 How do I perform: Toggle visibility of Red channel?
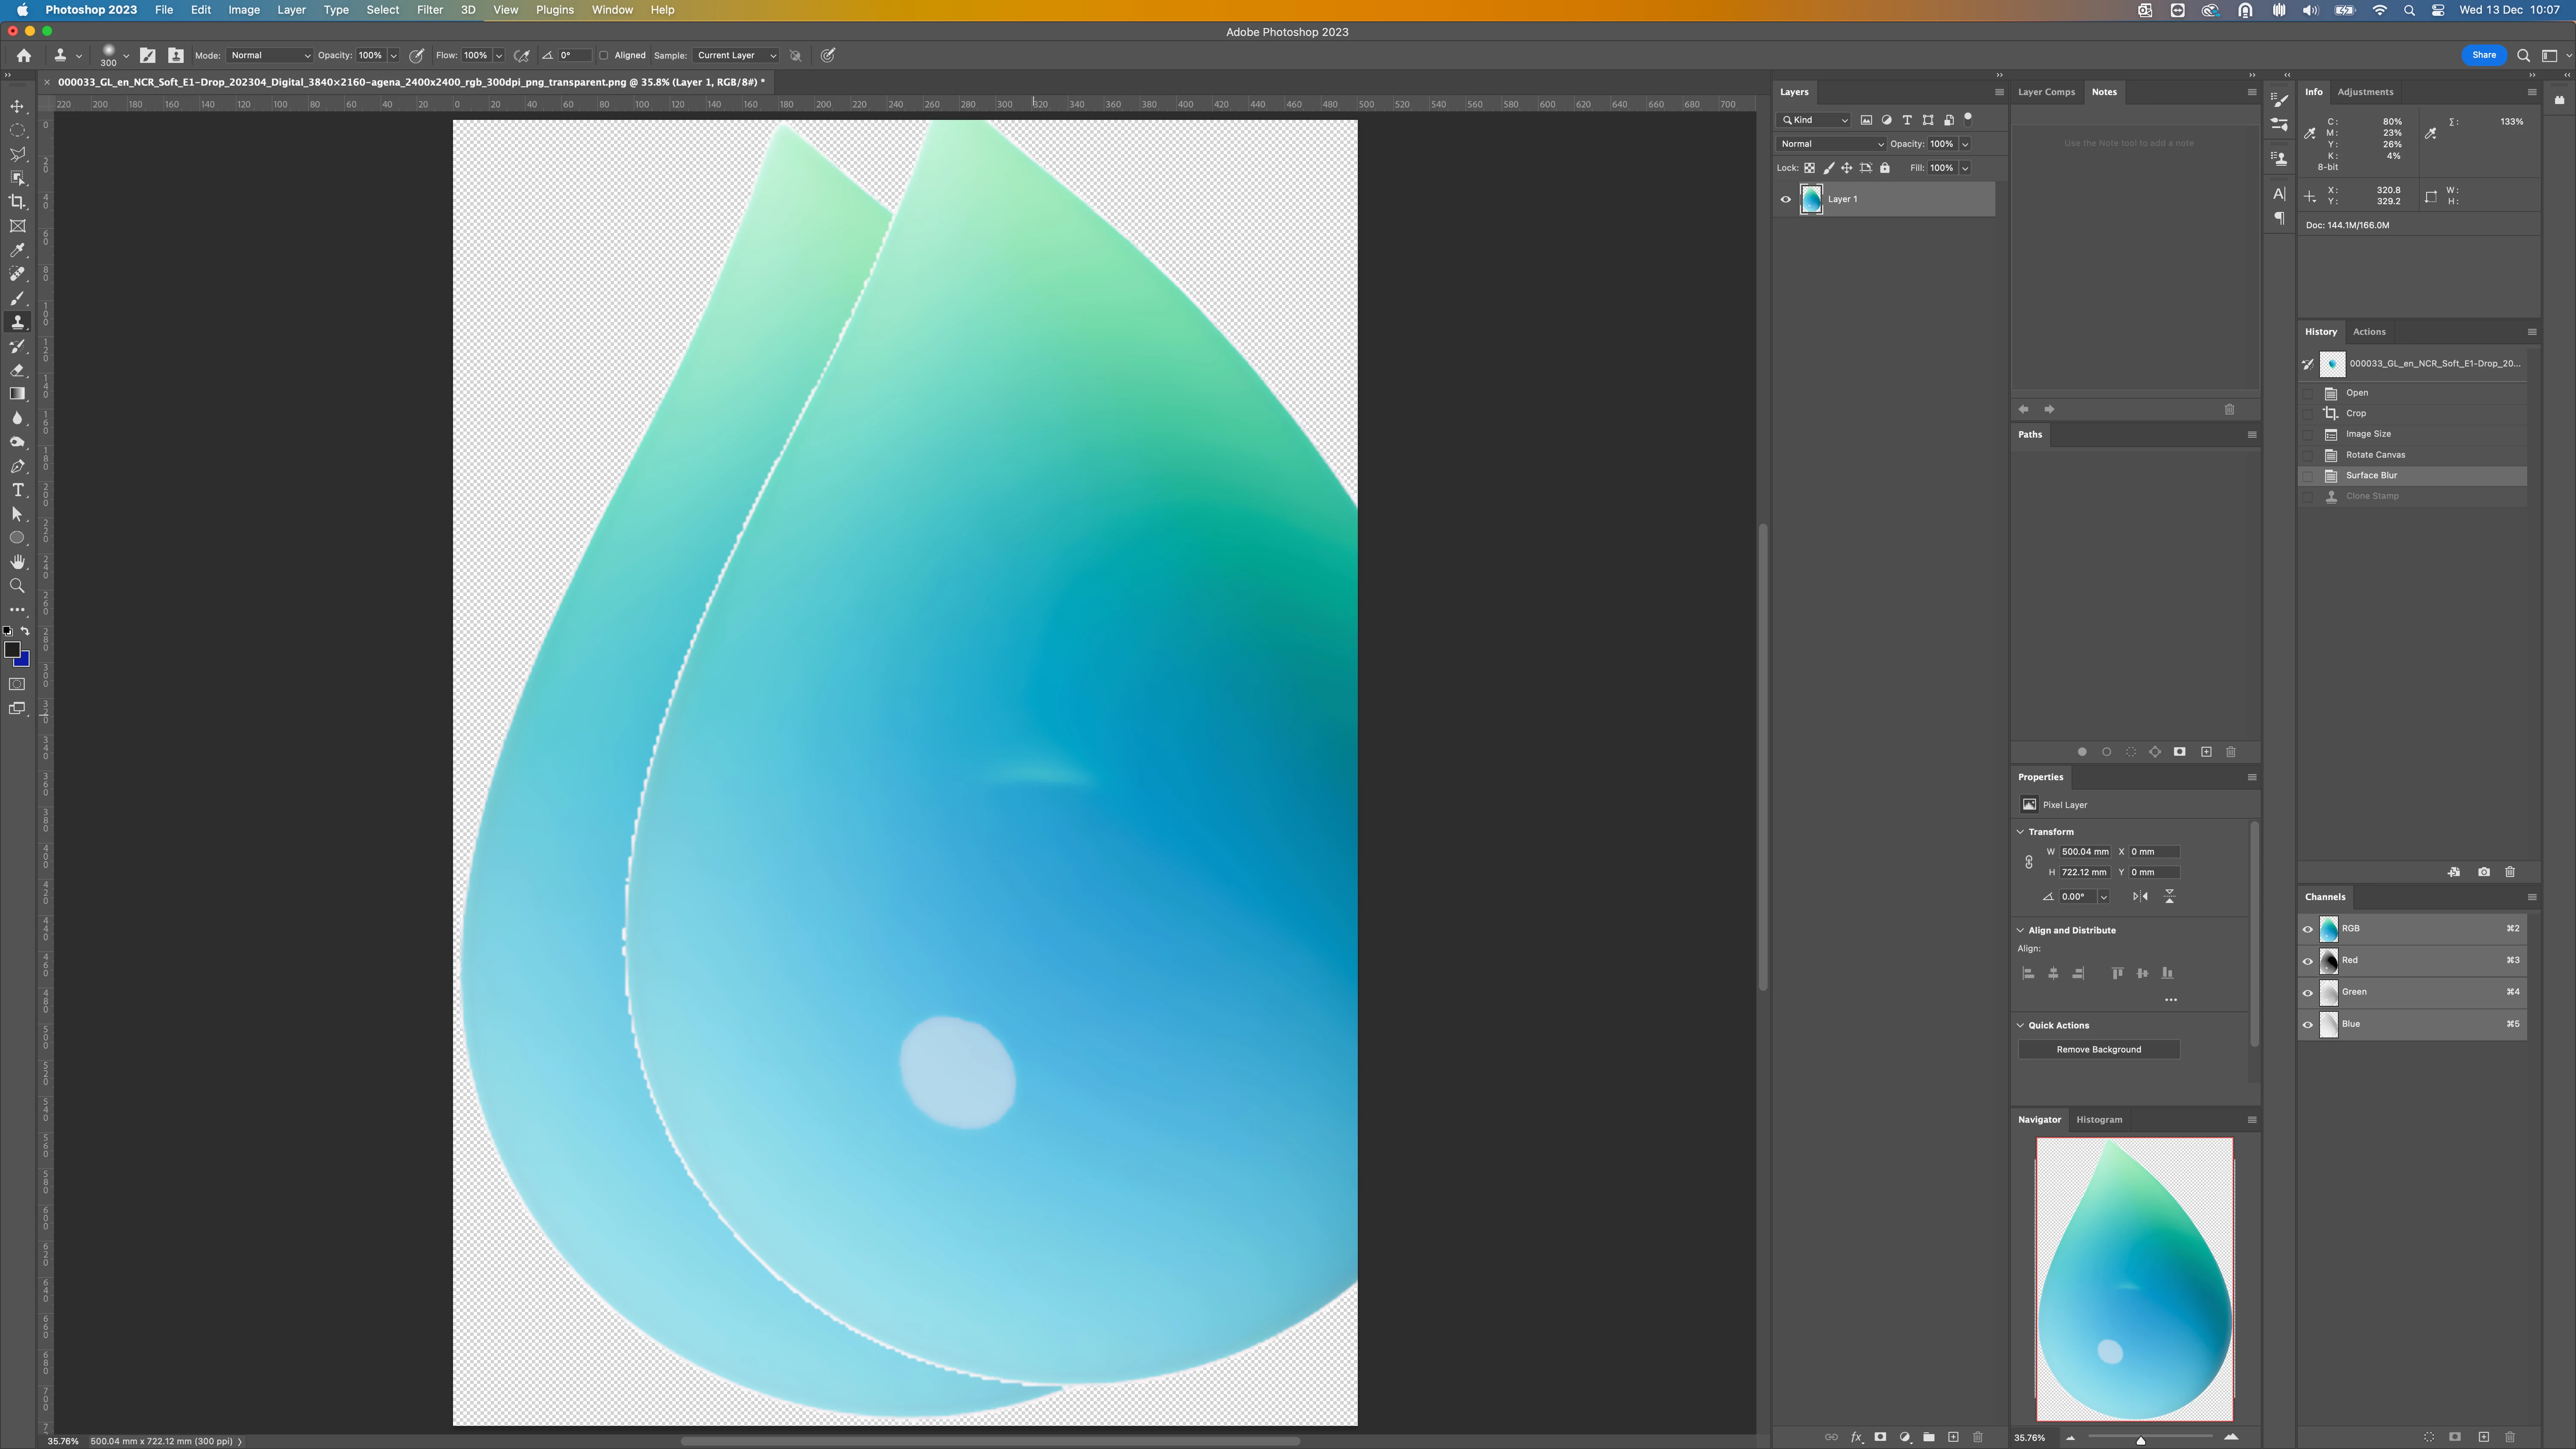coord(2308,961)
